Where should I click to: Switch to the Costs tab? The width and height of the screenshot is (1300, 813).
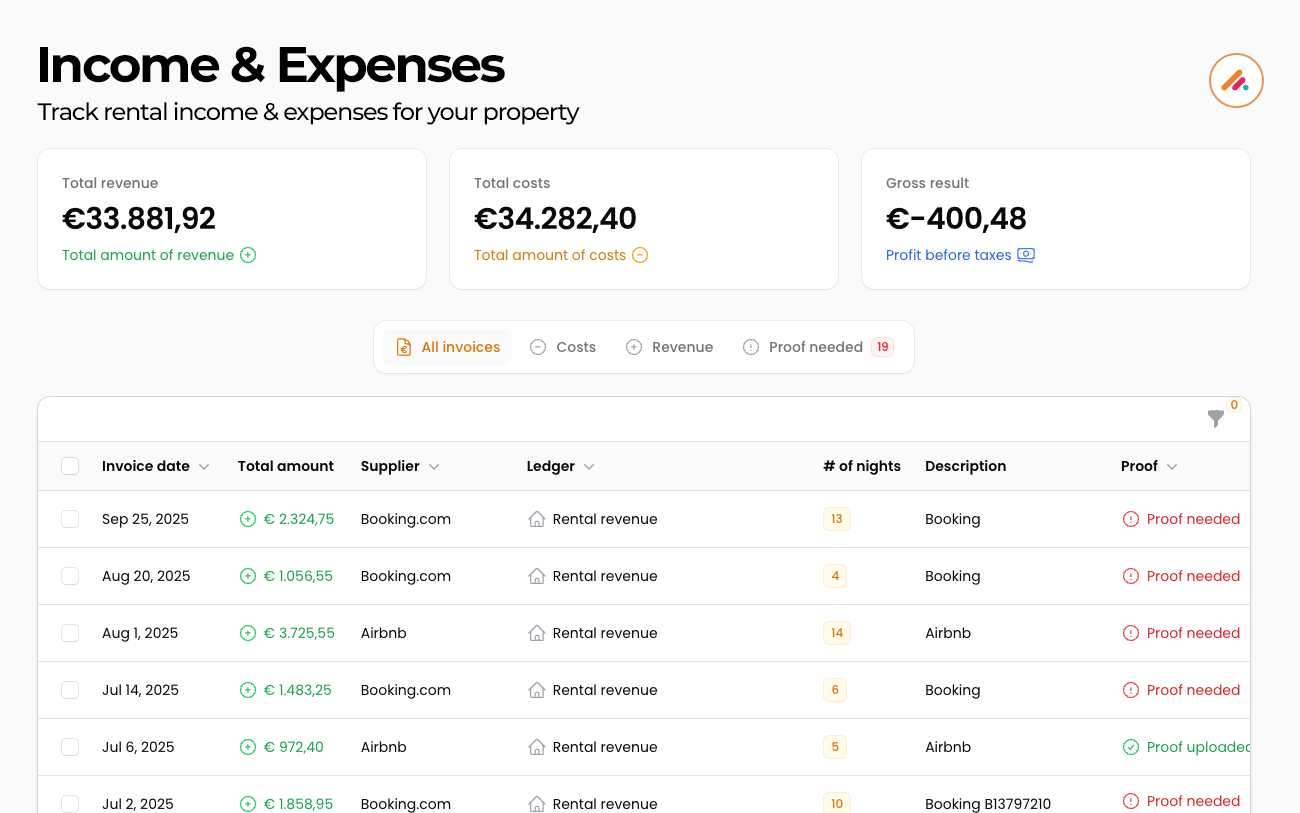pyautogui.click(x=563, y=346)
